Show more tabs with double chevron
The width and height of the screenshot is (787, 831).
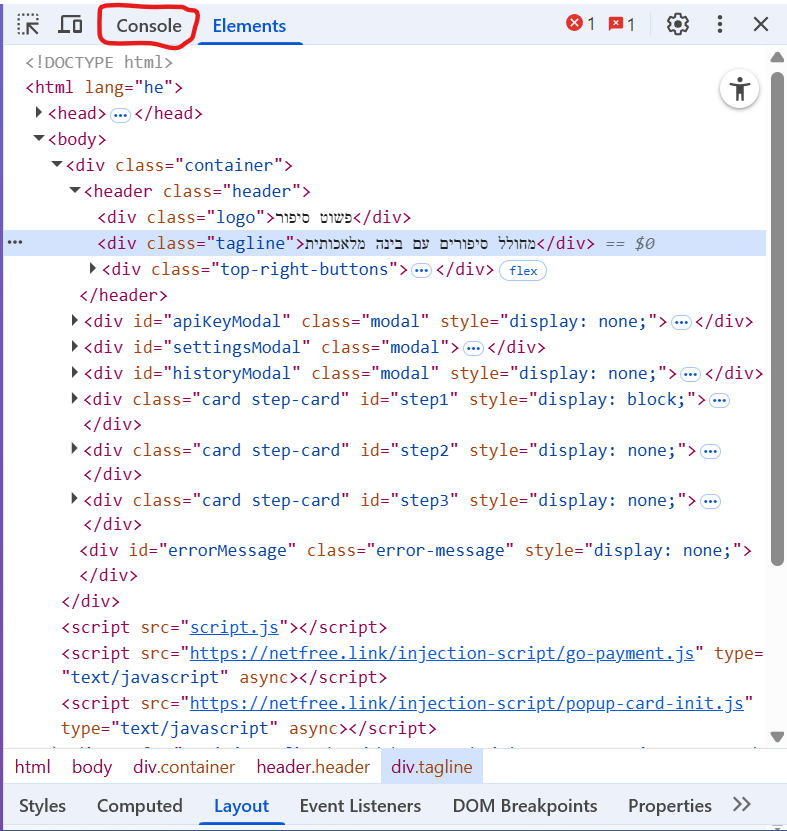tap(741, 805)
